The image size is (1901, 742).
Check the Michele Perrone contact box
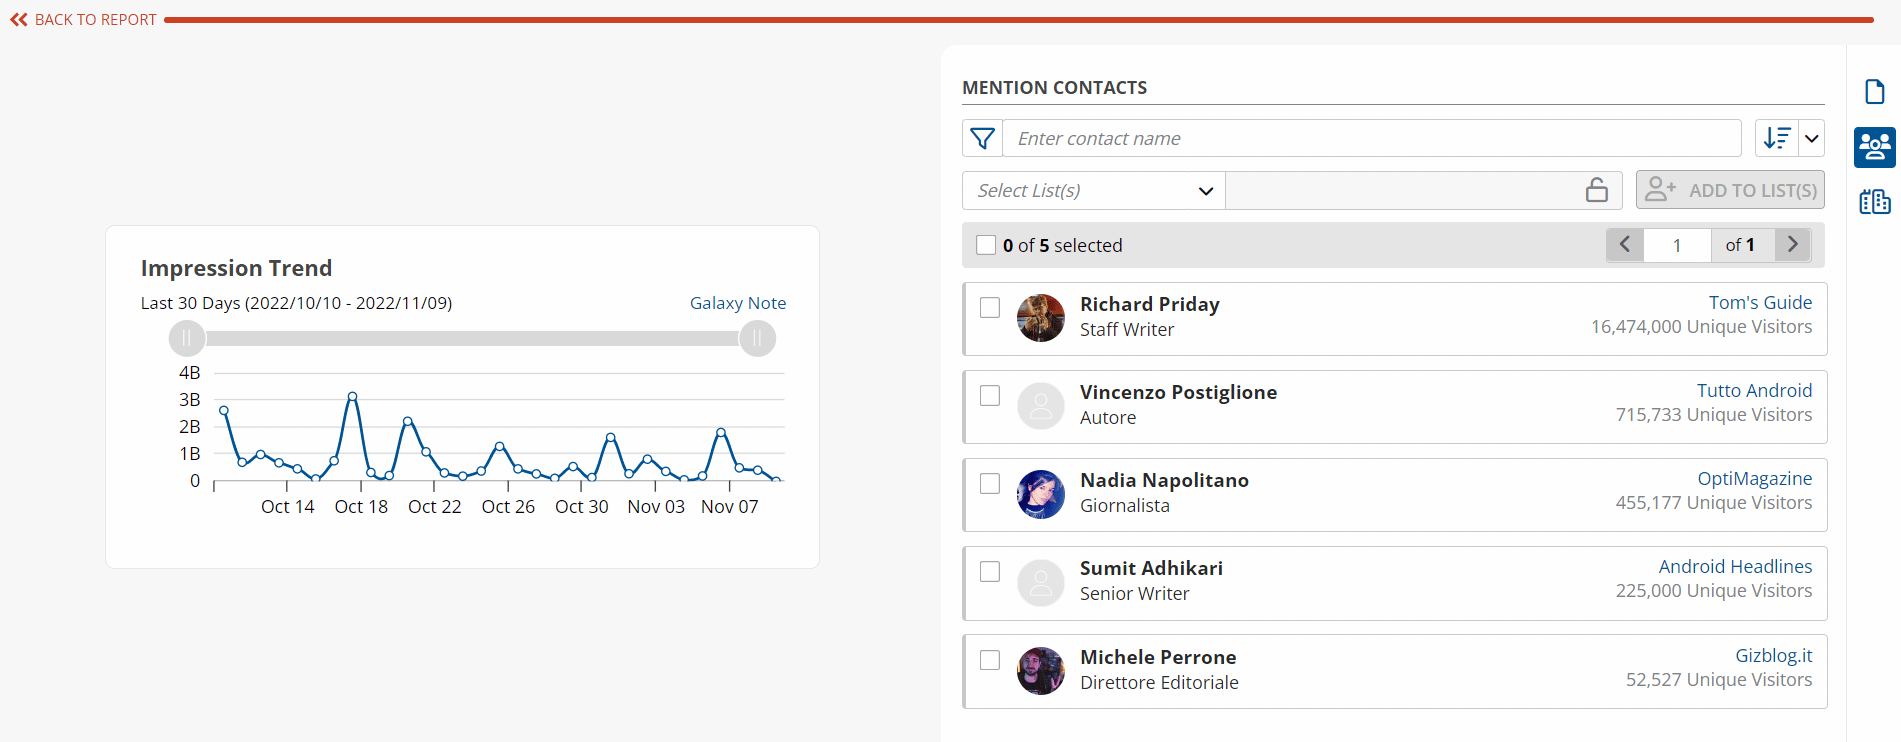(990, 660)
